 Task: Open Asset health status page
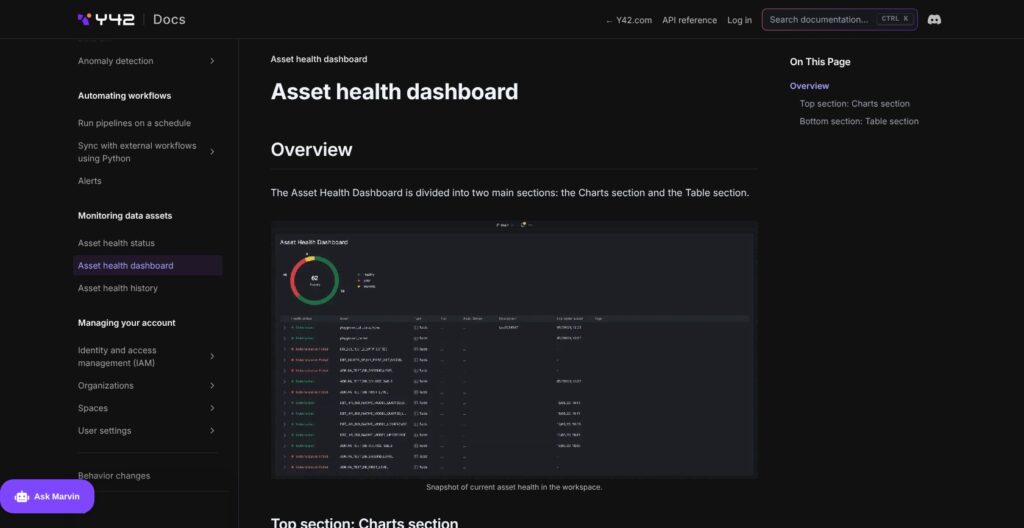[116, 243]
